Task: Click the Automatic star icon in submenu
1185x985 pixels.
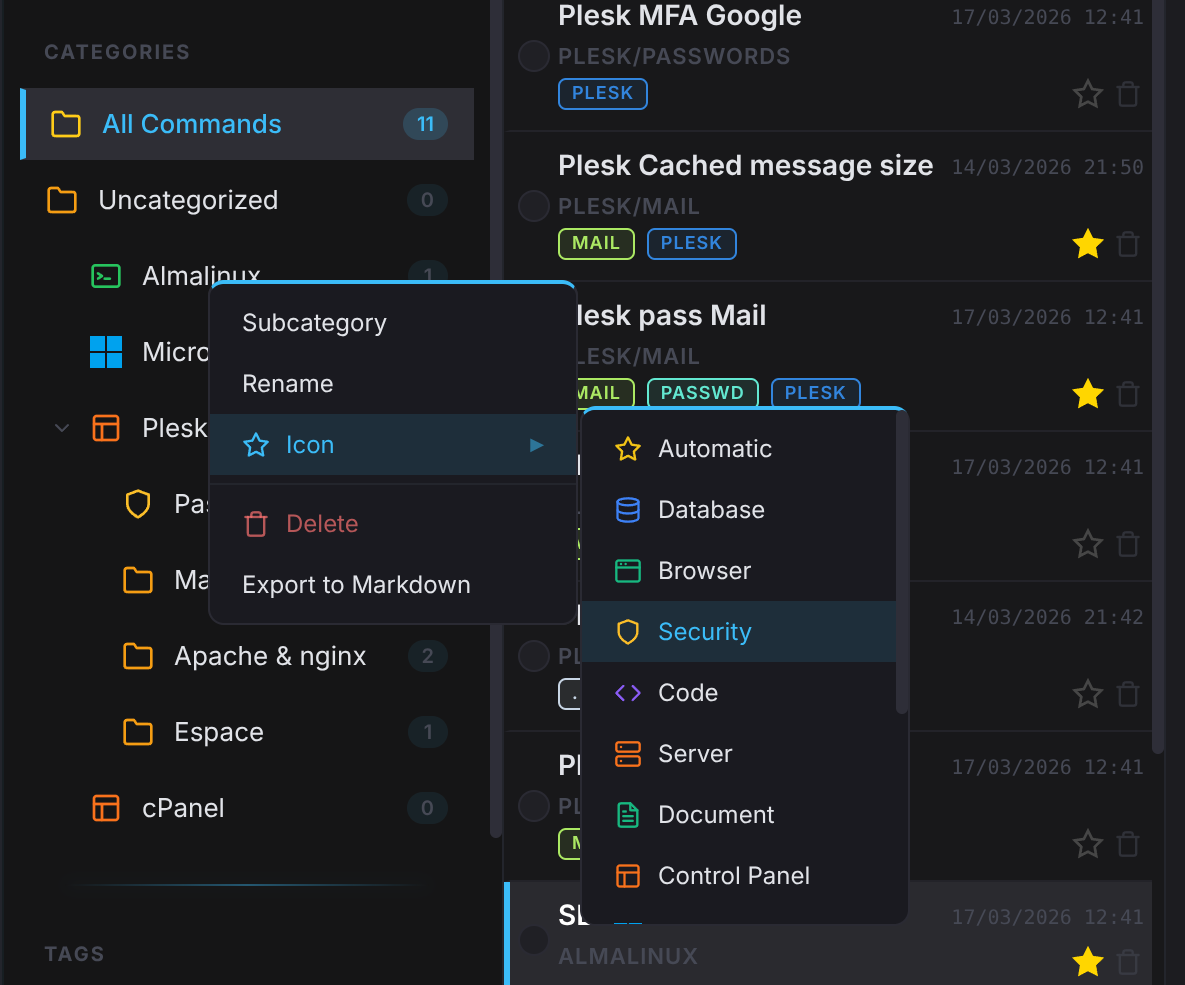Action: coord(628,449)
